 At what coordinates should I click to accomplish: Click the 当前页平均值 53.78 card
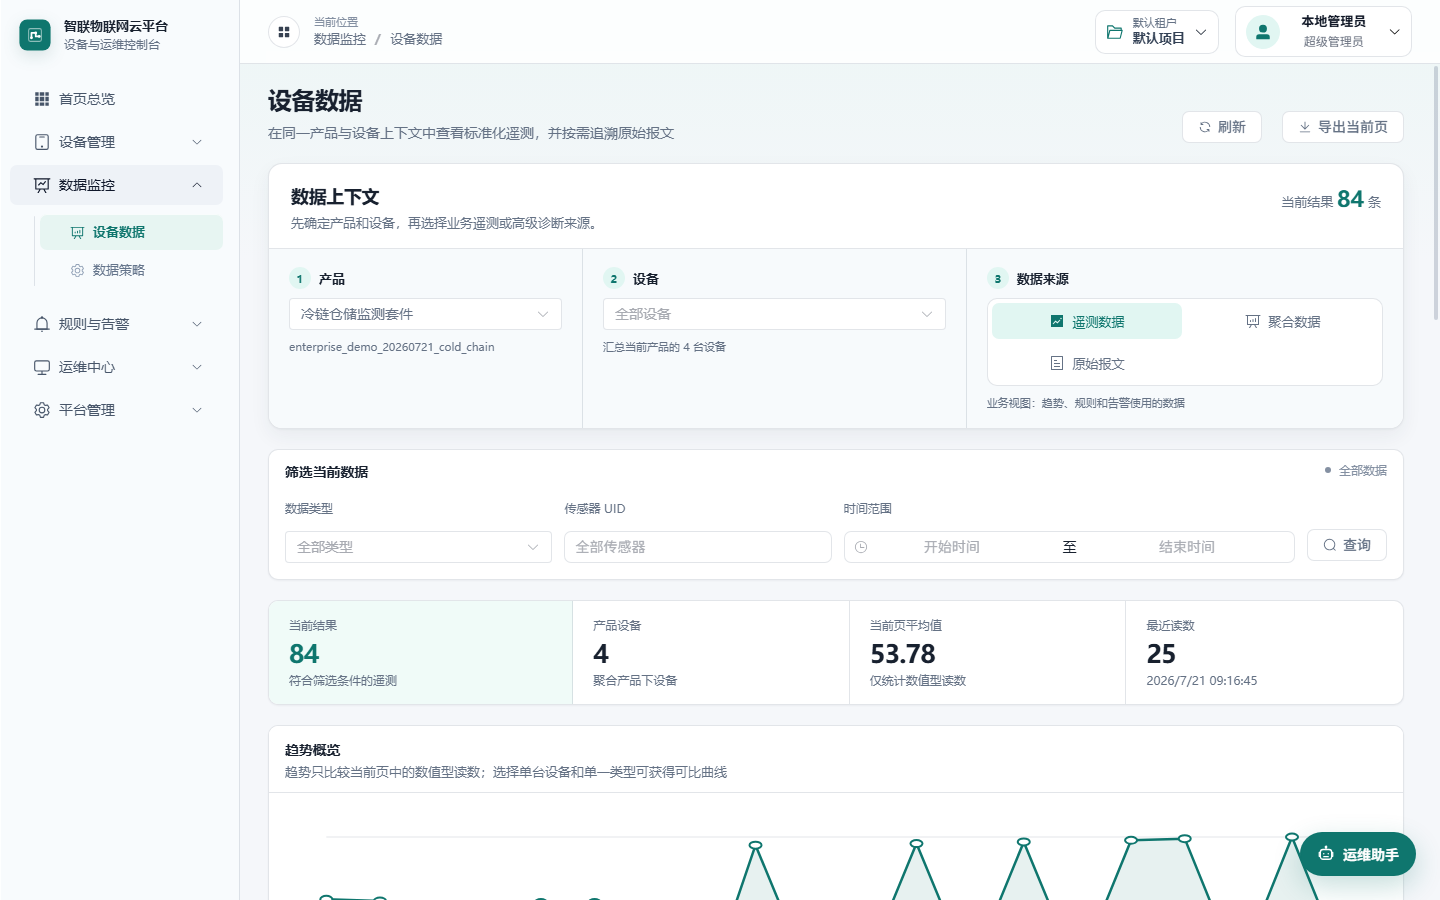(988, 653)
